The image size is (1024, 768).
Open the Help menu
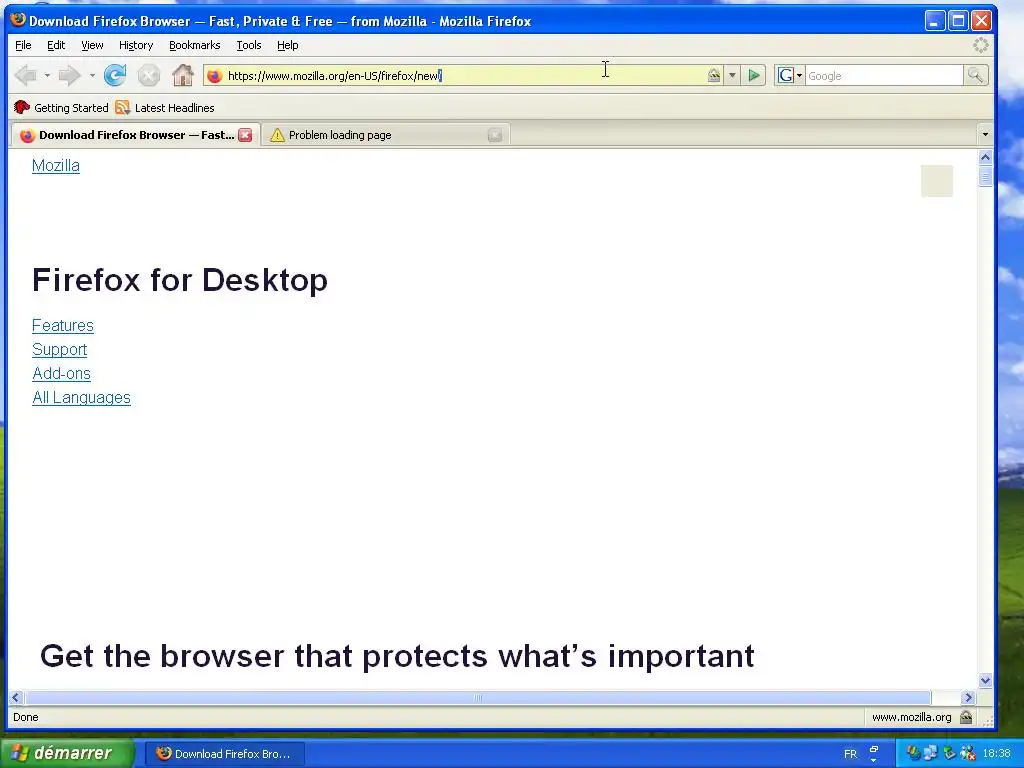[x=287, y=45]
